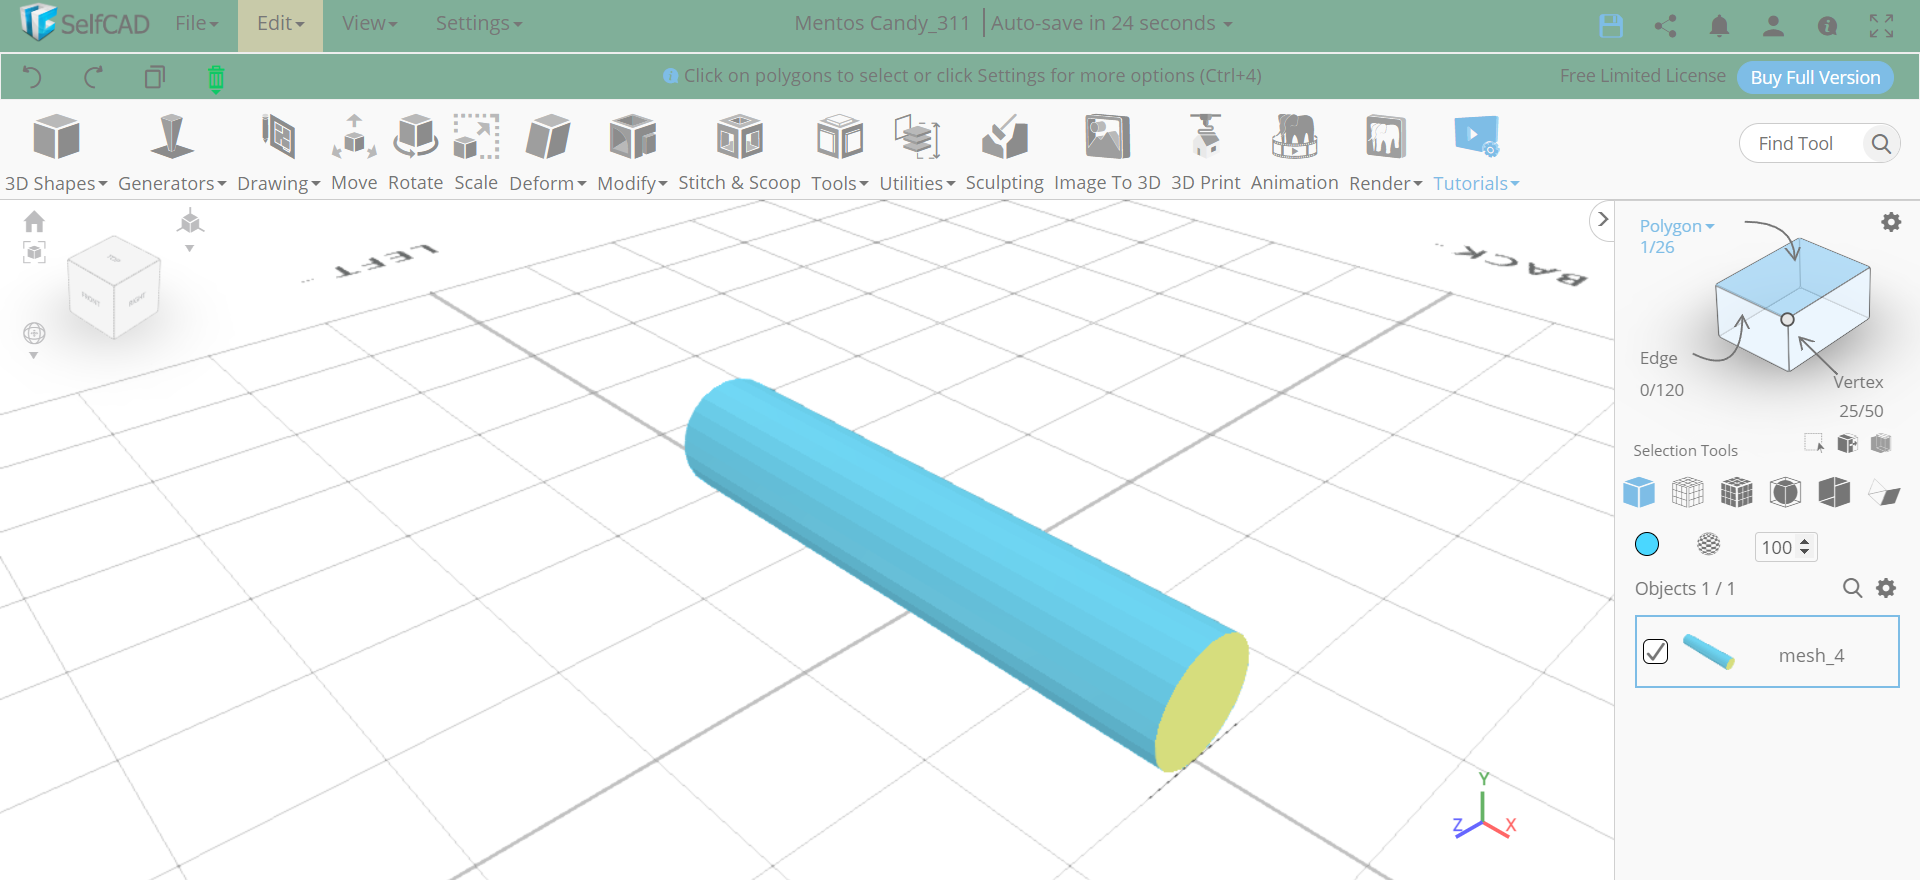Open the info help icon
The width and height of the screenshot is (1920, 880).
click(1827, 26)
